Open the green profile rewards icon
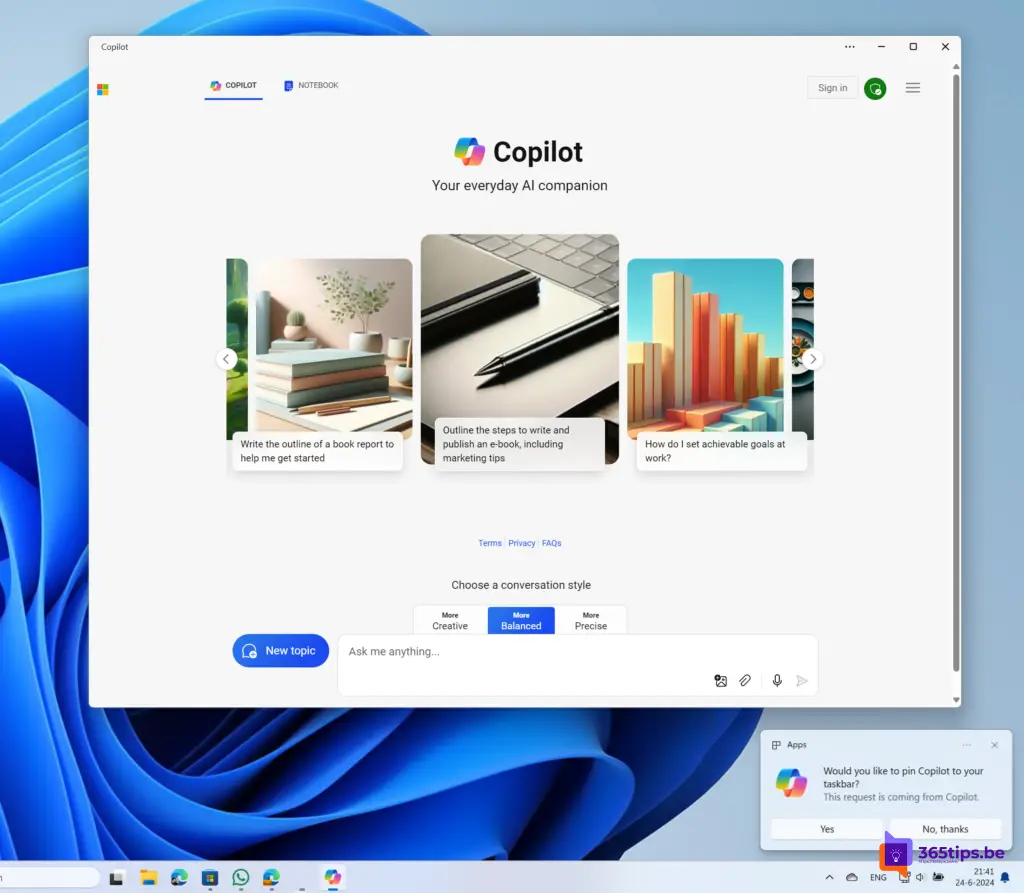 [875, 88]
